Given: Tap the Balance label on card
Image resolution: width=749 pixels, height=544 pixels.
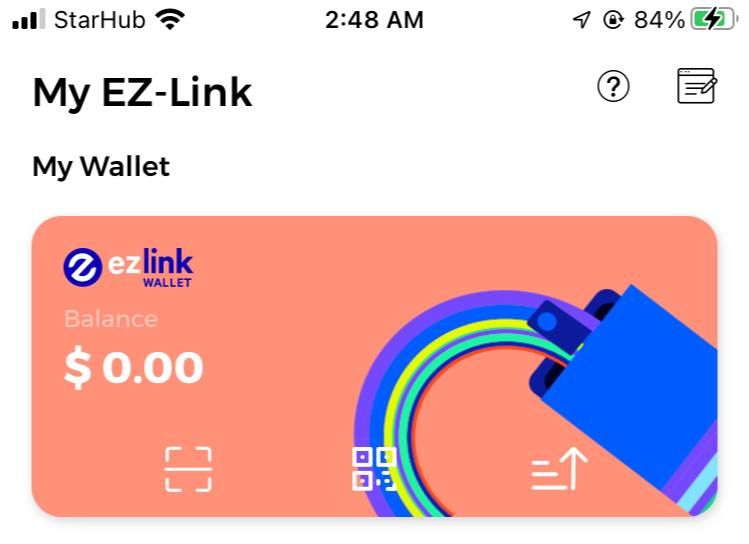Looking at the screenshot, I should point(111,319).
